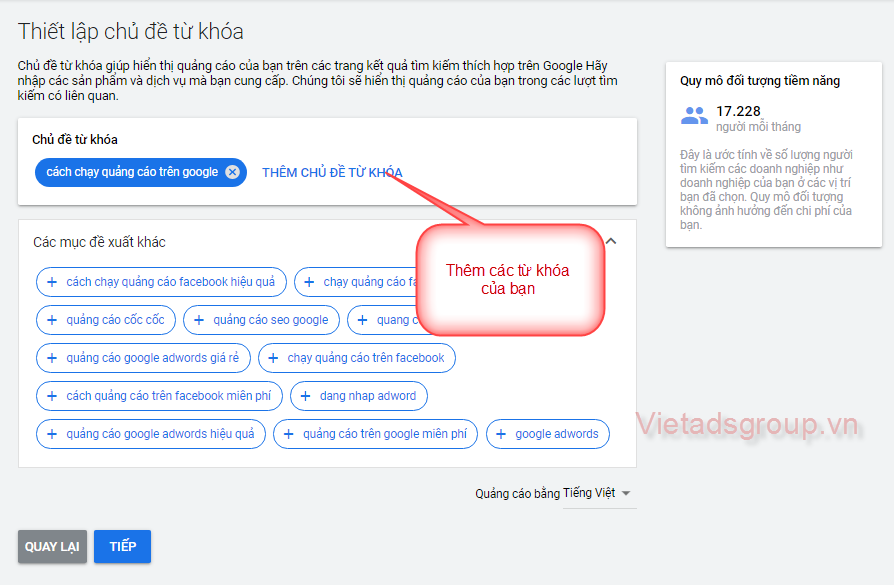The height and width of the screenshot is (585, 894).
Task: Collapse the suggestions panel with the chevron
Action: (610, 242)
